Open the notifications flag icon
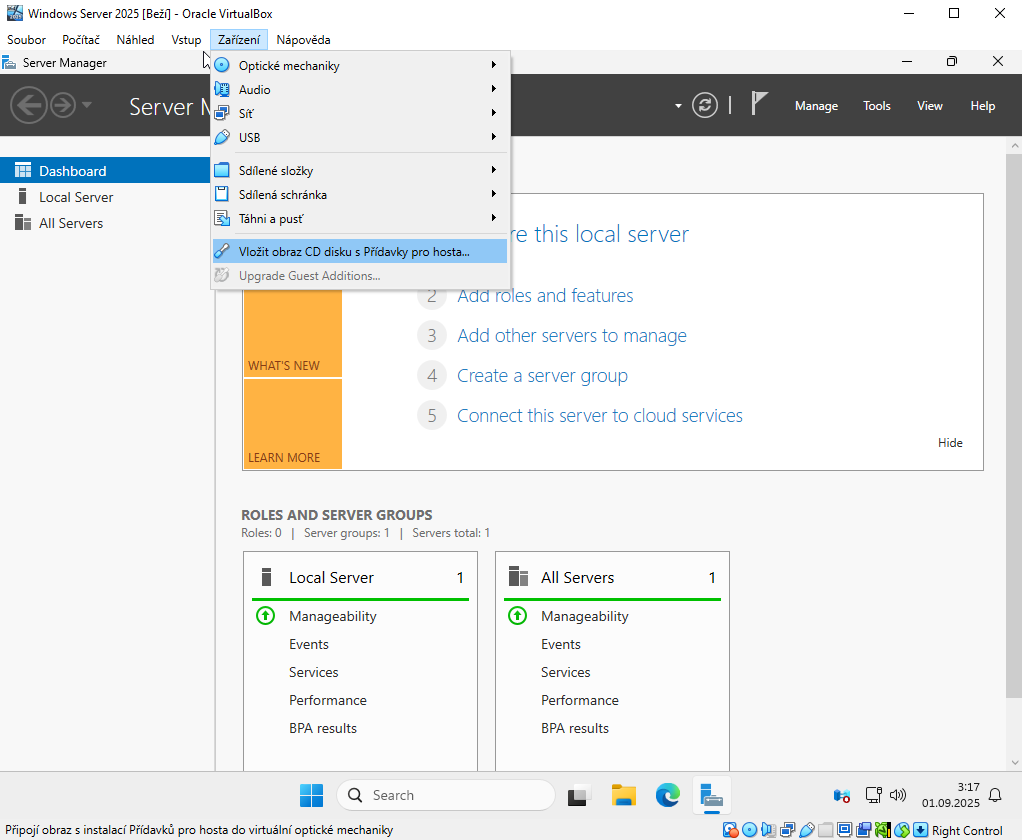This screenshot has width=1022, height=840. (x=760, y=104)
